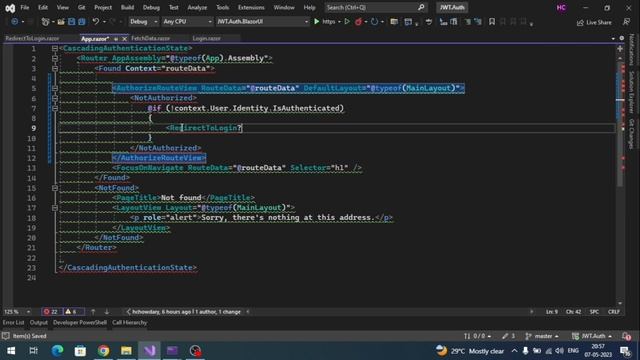Click the Save All icon in toolbar
Viewport: 640px width, 360px height.
[82, 22]
